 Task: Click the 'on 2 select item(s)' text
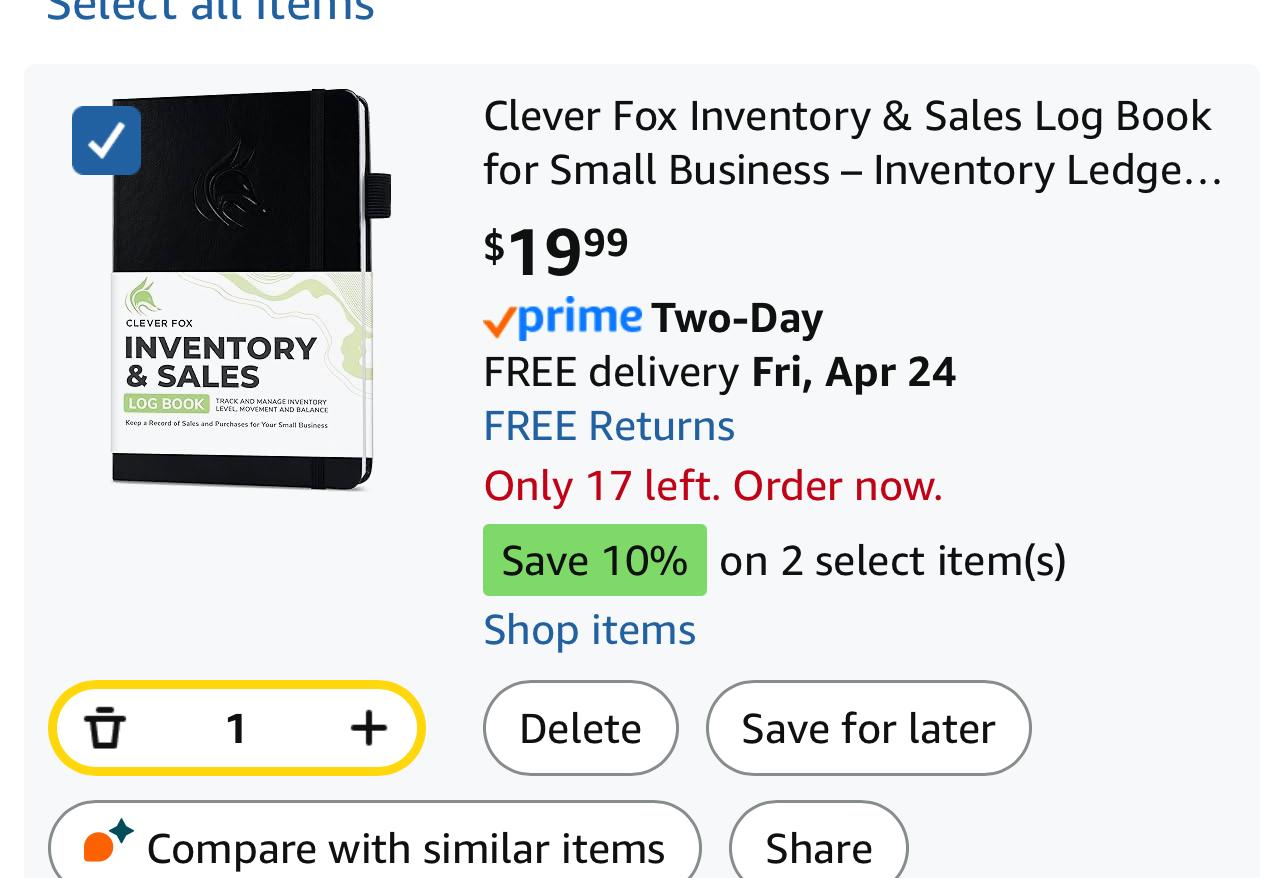892,560
